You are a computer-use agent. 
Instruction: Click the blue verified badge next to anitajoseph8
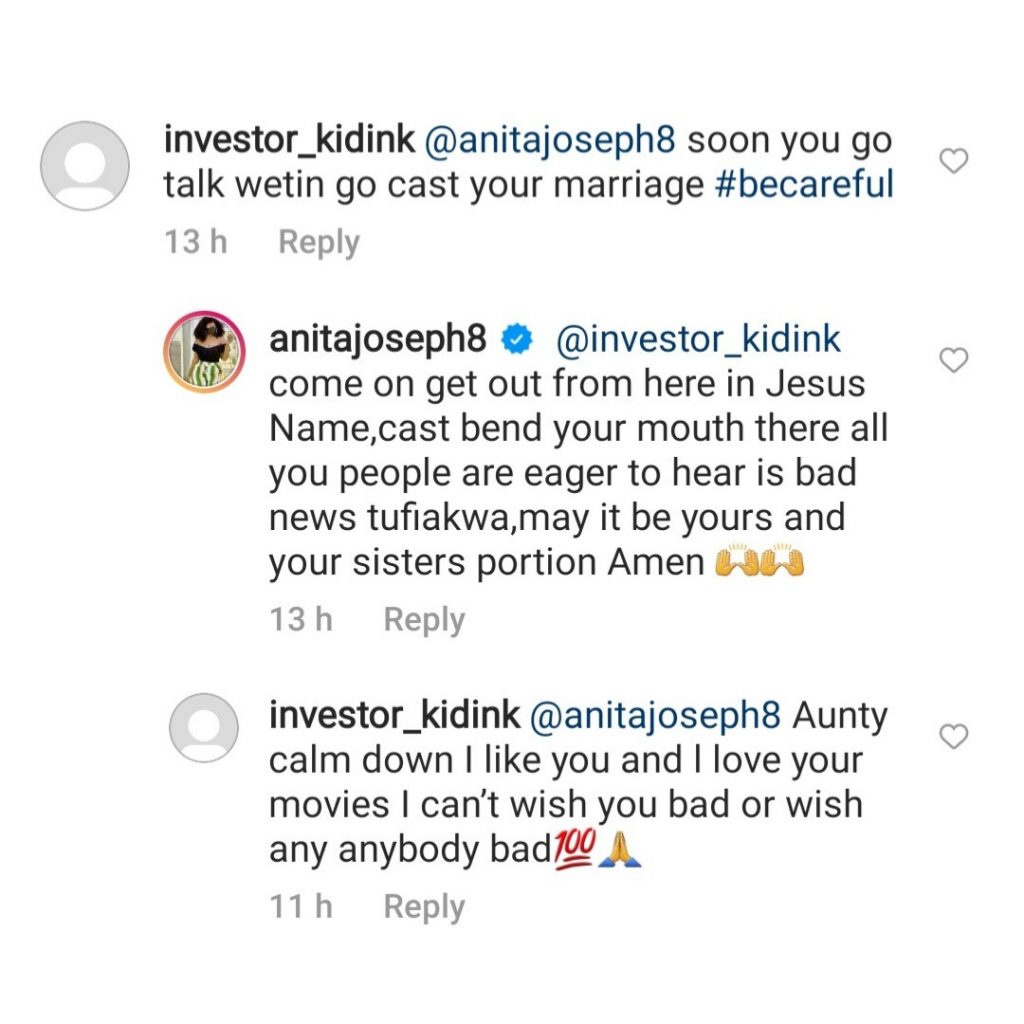[515, 341]
